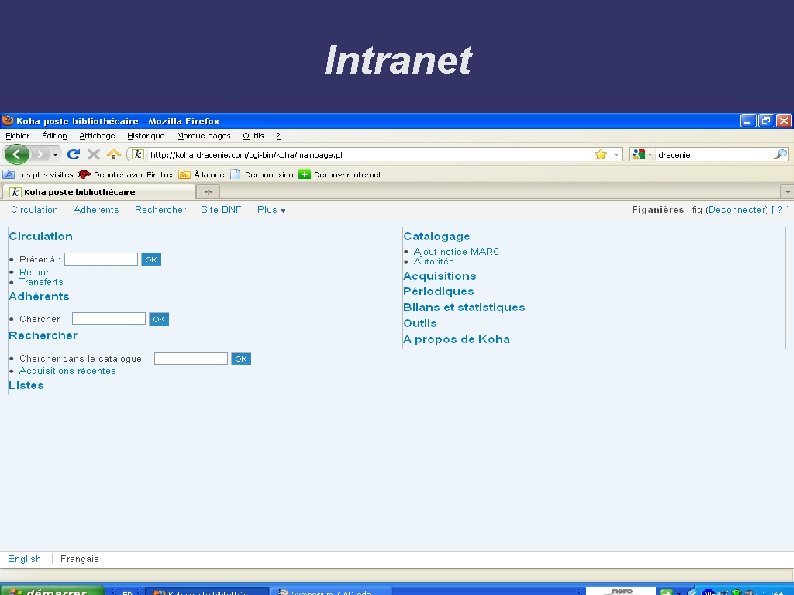Open the Édition menu
Viewport: 794px width, 595px height.
click(x=54, y=136)
